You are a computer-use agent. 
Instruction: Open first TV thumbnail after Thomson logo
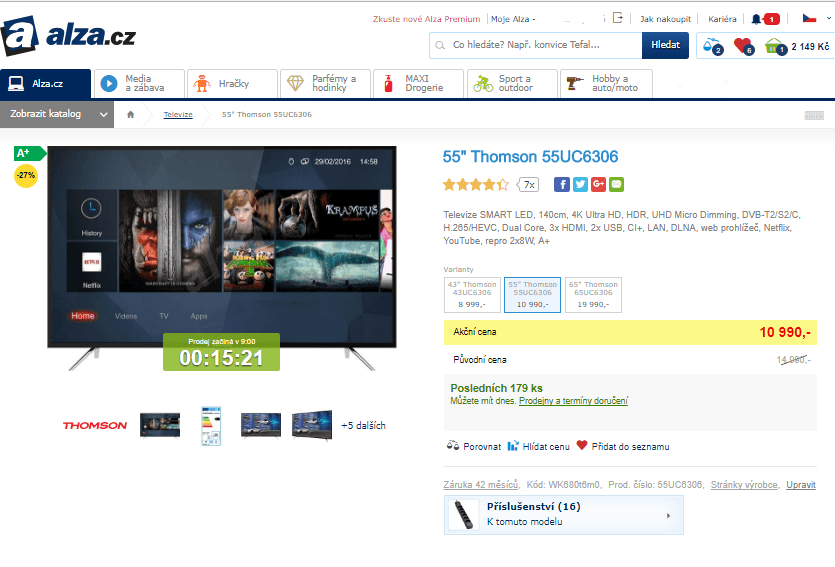(x=160, y=425)
